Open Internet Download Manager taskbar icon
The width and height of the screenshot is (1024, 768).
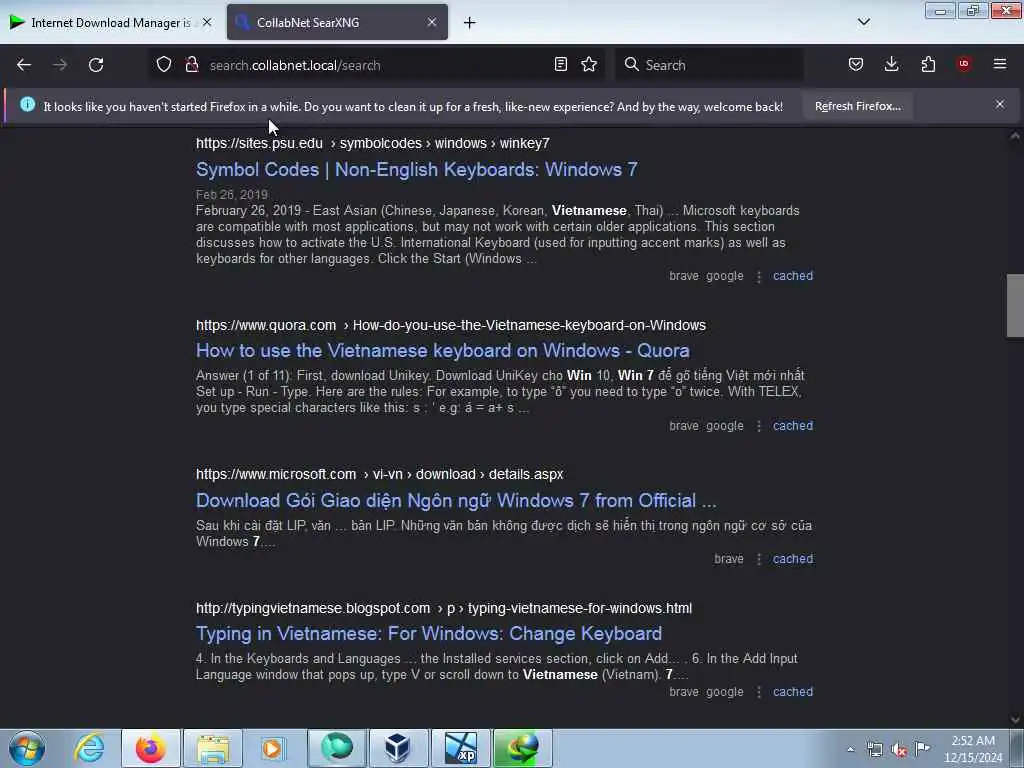522,748
